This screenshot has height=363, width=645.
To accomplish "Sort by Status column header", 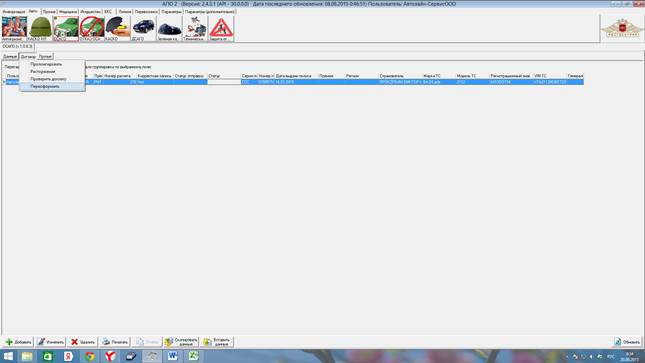I will tap(224, 76).
